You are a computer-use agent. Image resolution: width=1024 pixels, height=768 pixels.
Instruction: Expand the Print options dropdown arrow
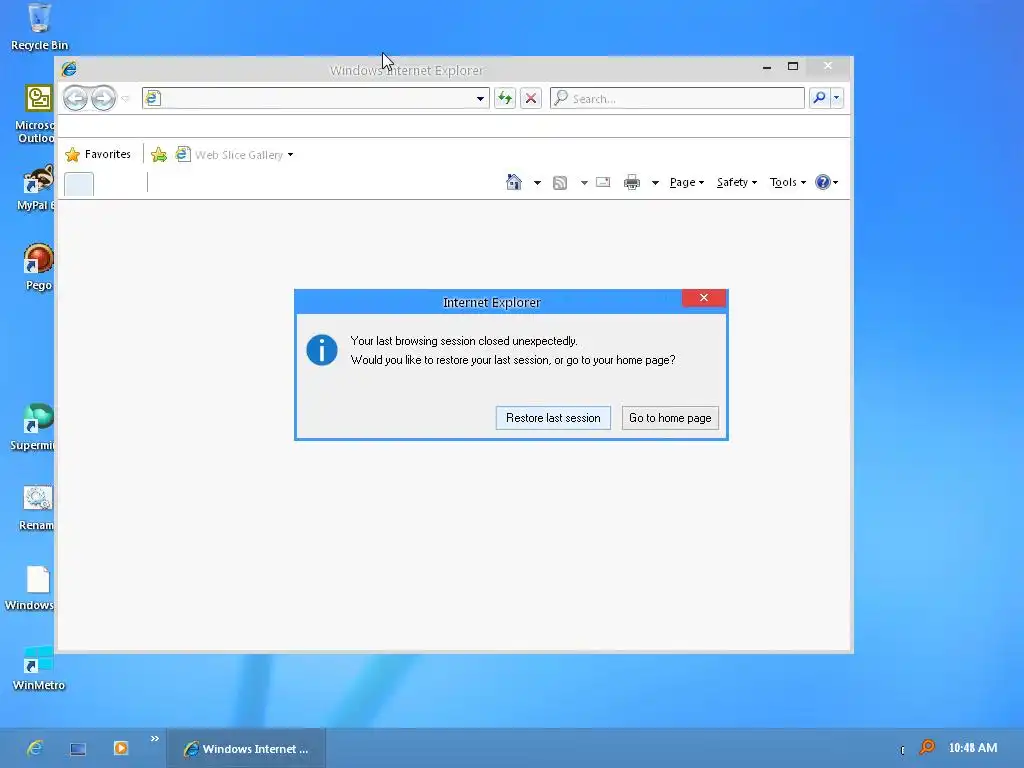tap(654, 183)
